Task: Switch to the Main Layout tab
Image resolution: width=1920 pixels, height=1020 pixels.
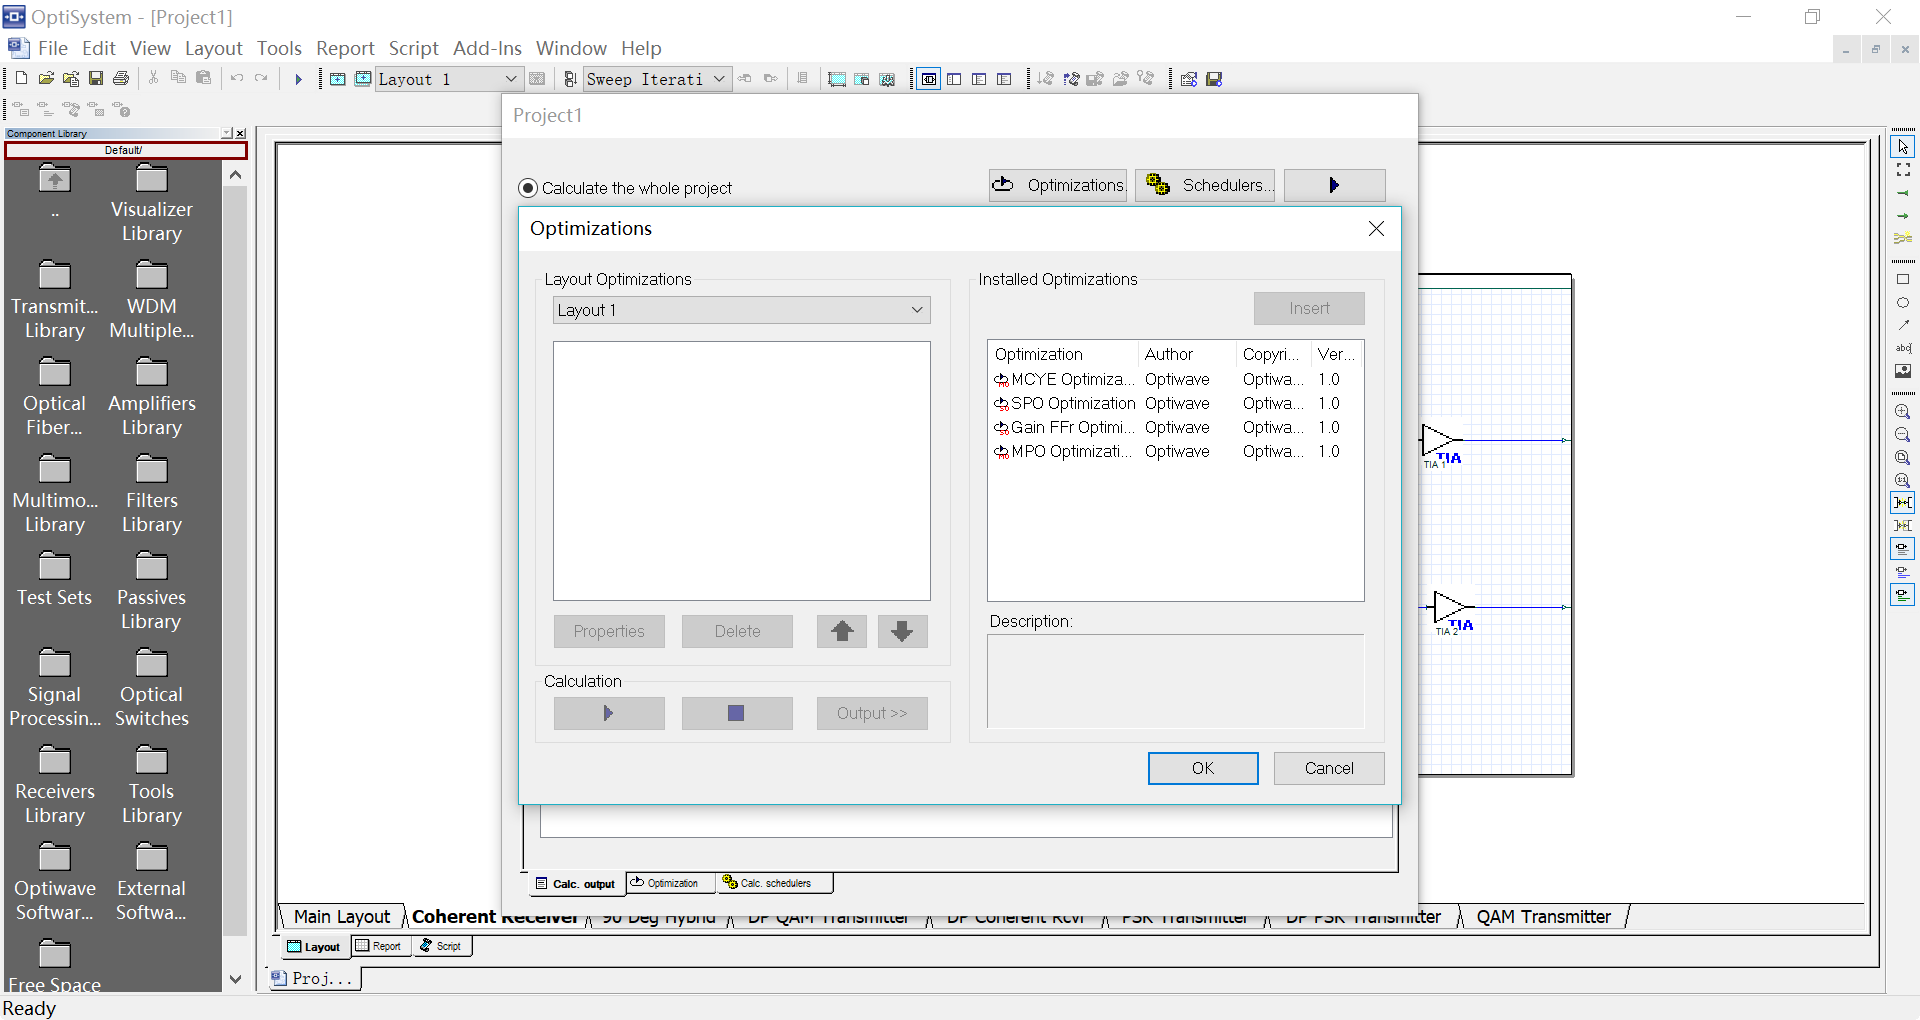Action: click(341, 916)
